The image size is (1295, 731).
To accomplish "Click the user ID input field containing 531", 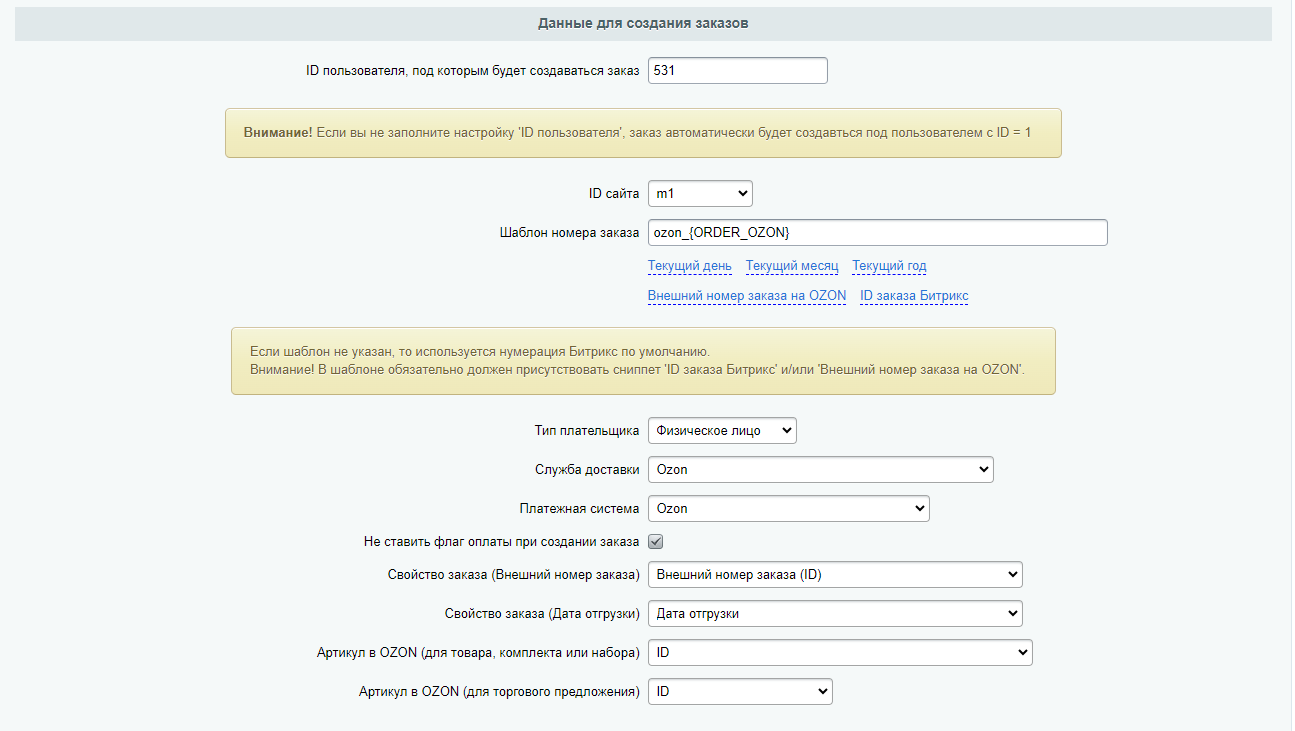I will 737,71.
